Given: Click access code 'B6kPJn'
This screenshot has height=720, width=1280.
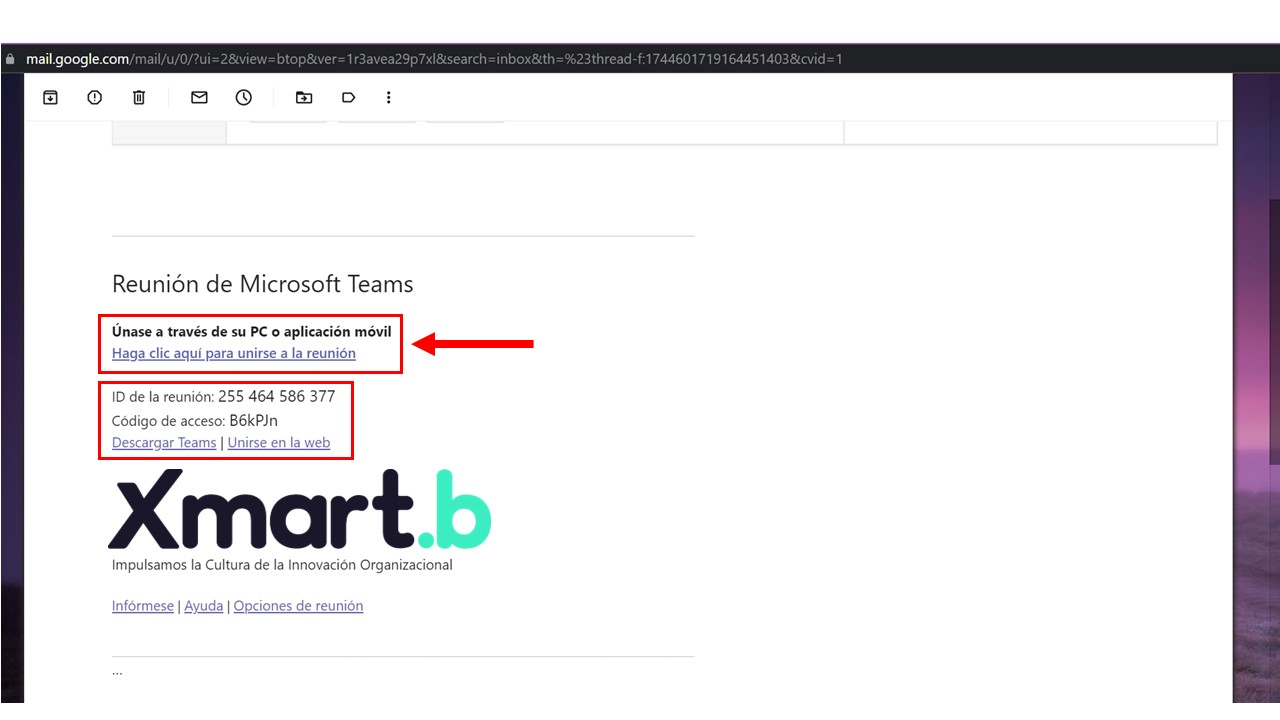Looking at the screenshot, I should (253, 420).
